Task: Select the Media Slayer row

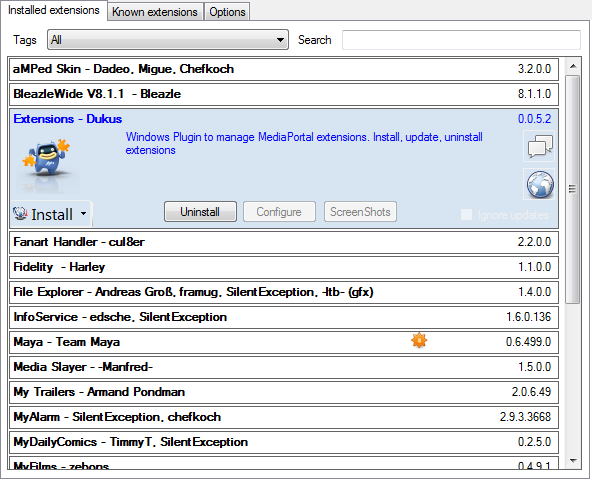Action: [284, 367]
